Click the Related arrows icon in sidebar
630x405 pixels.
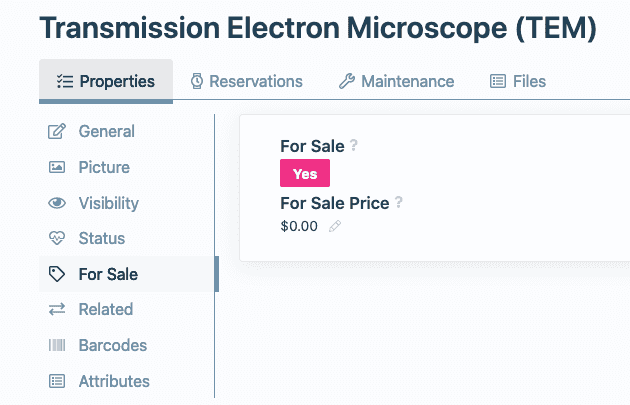57,310
